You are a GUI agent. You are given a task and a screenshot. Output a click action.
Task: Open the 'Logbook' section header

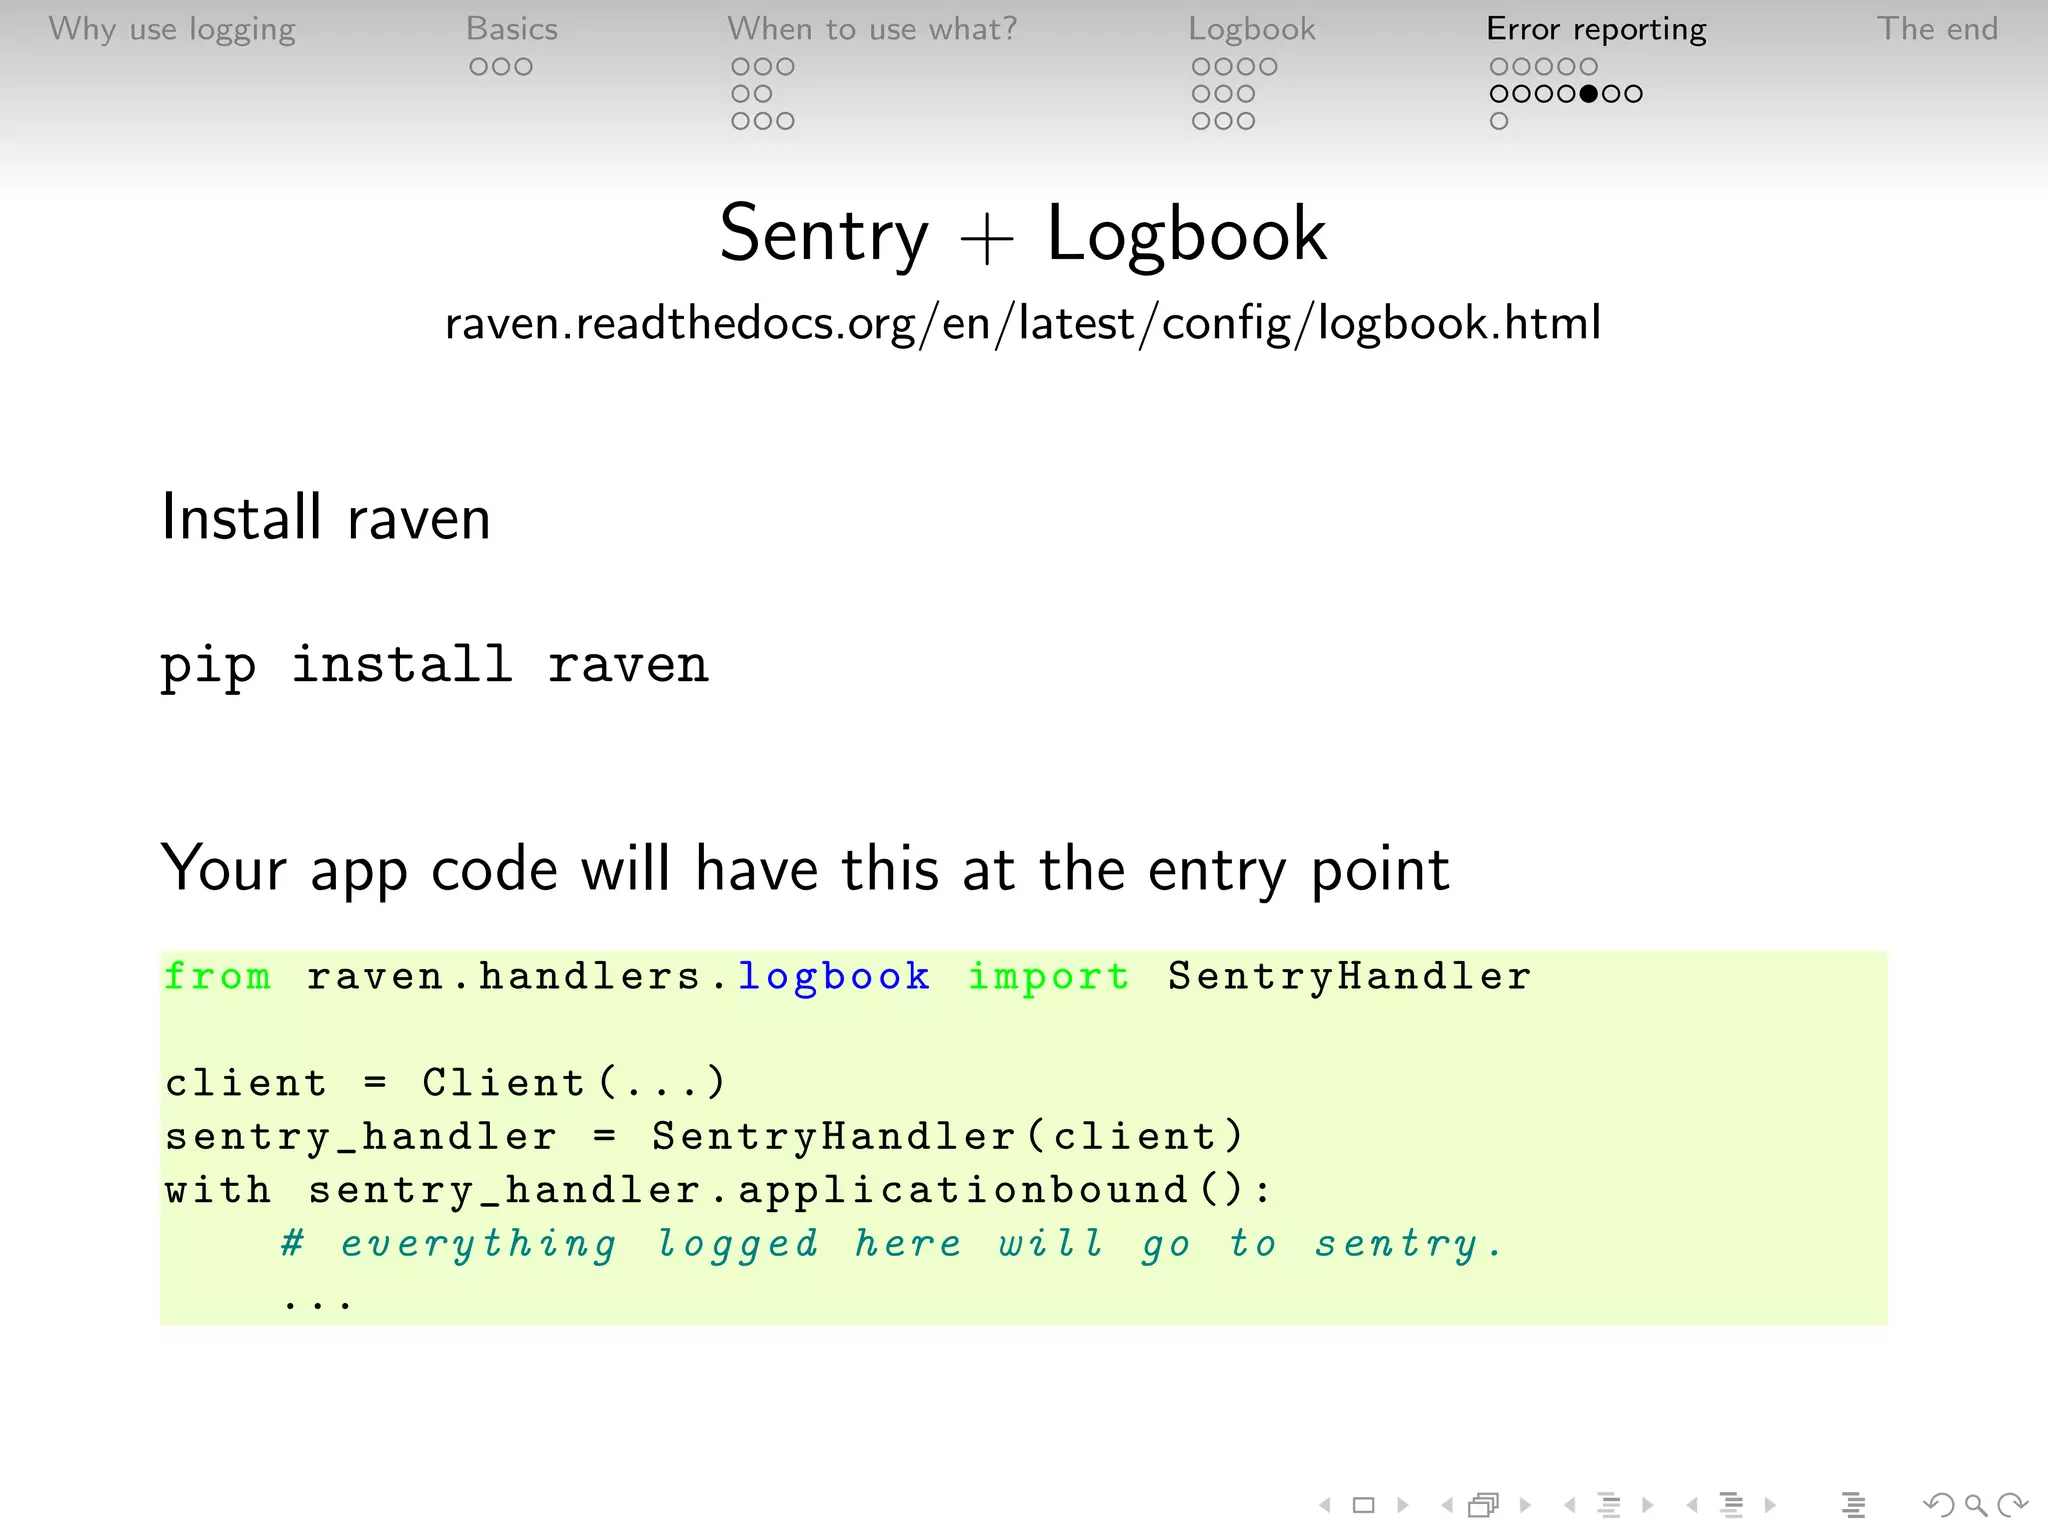[x=1252, y=29]
